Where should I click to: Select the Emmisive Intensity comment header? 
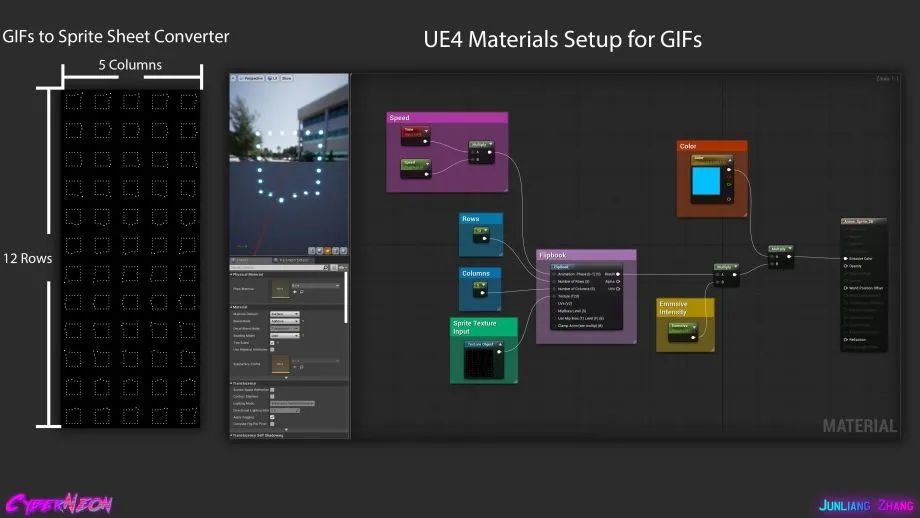(x=685, y=308)
